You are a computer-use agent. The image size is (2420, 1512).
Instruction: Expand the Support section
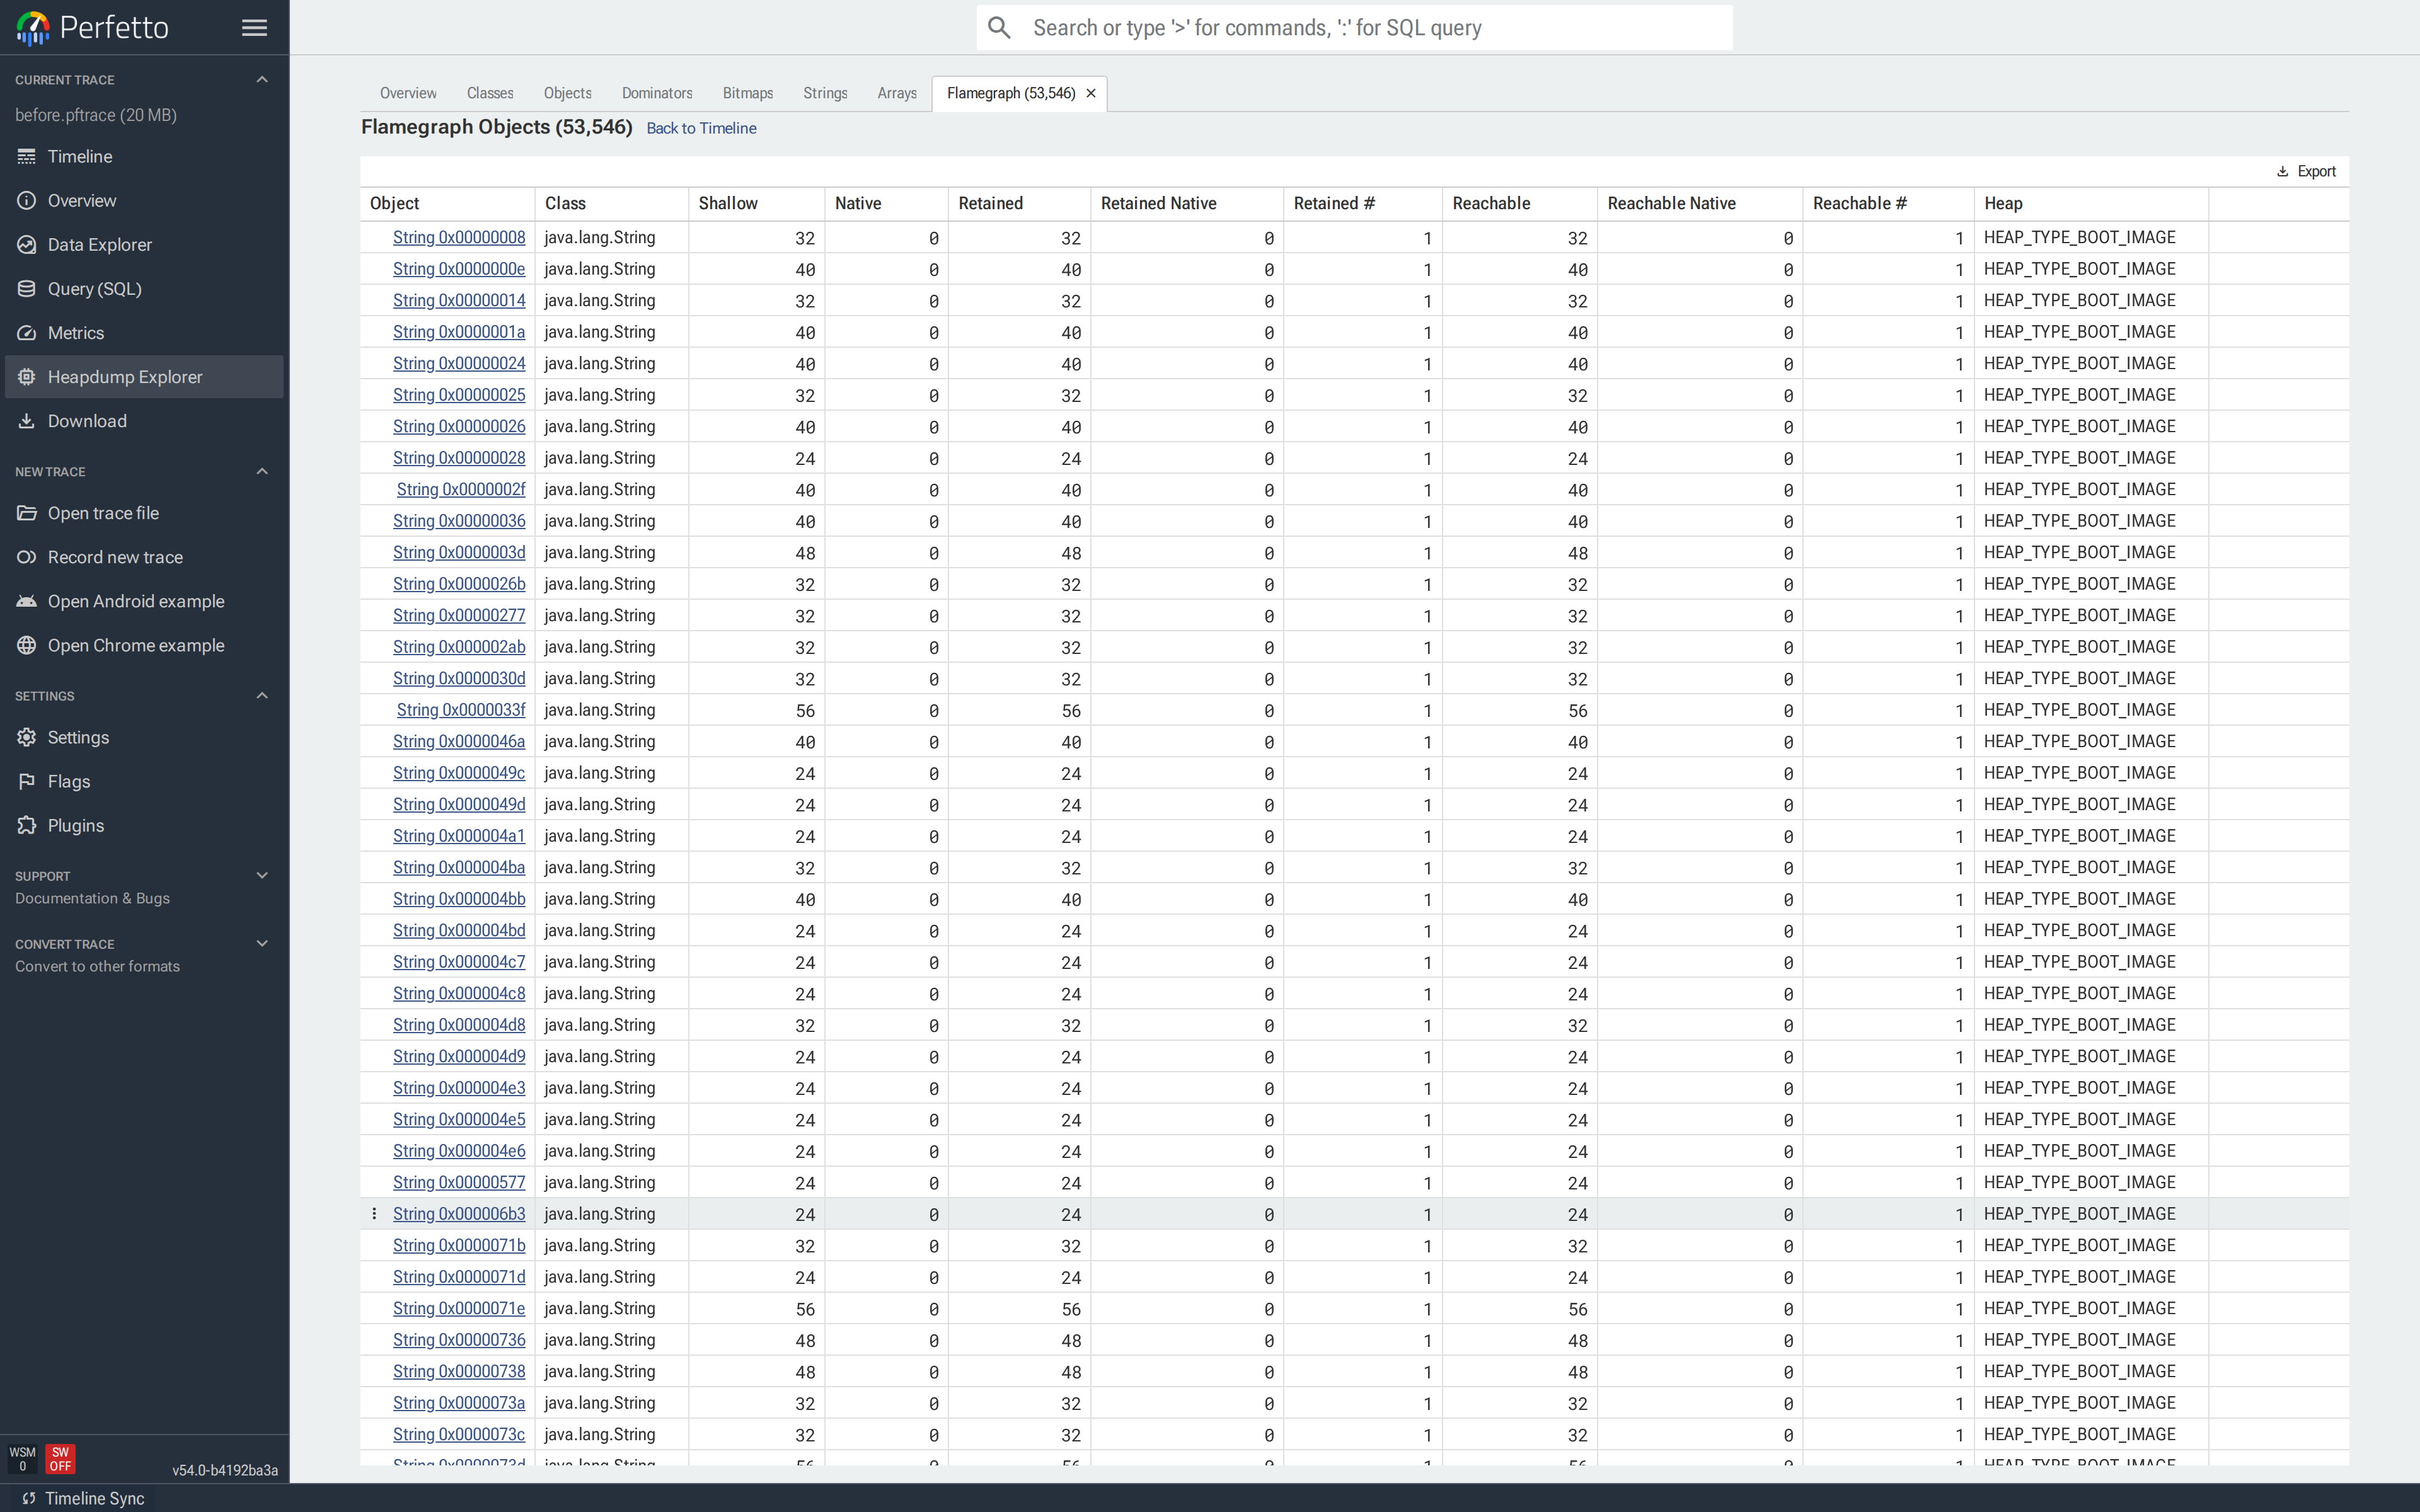[x=262, y=876]
